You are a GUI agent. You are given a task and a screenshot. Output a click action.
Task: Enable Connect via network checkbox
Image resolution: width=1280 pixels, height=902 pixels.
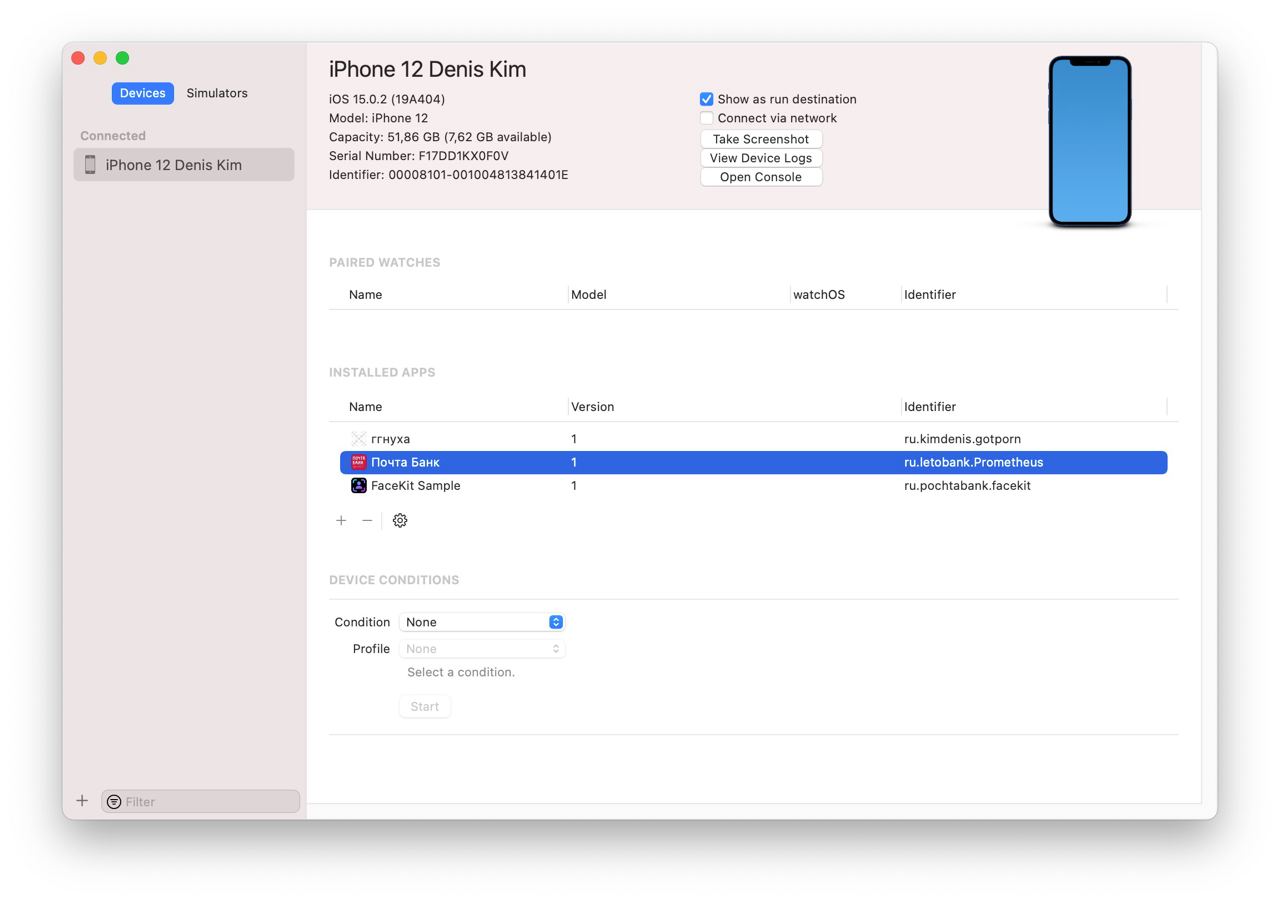tap(706, 118)
